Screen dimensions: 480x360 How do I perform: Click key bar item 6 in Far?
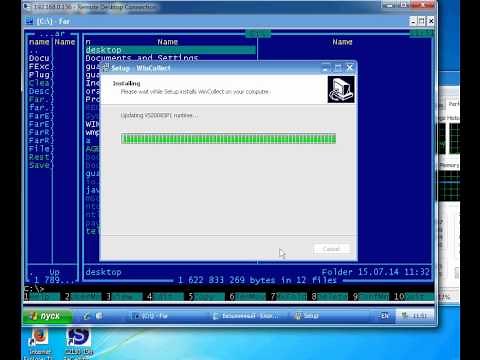click(248, 296)
